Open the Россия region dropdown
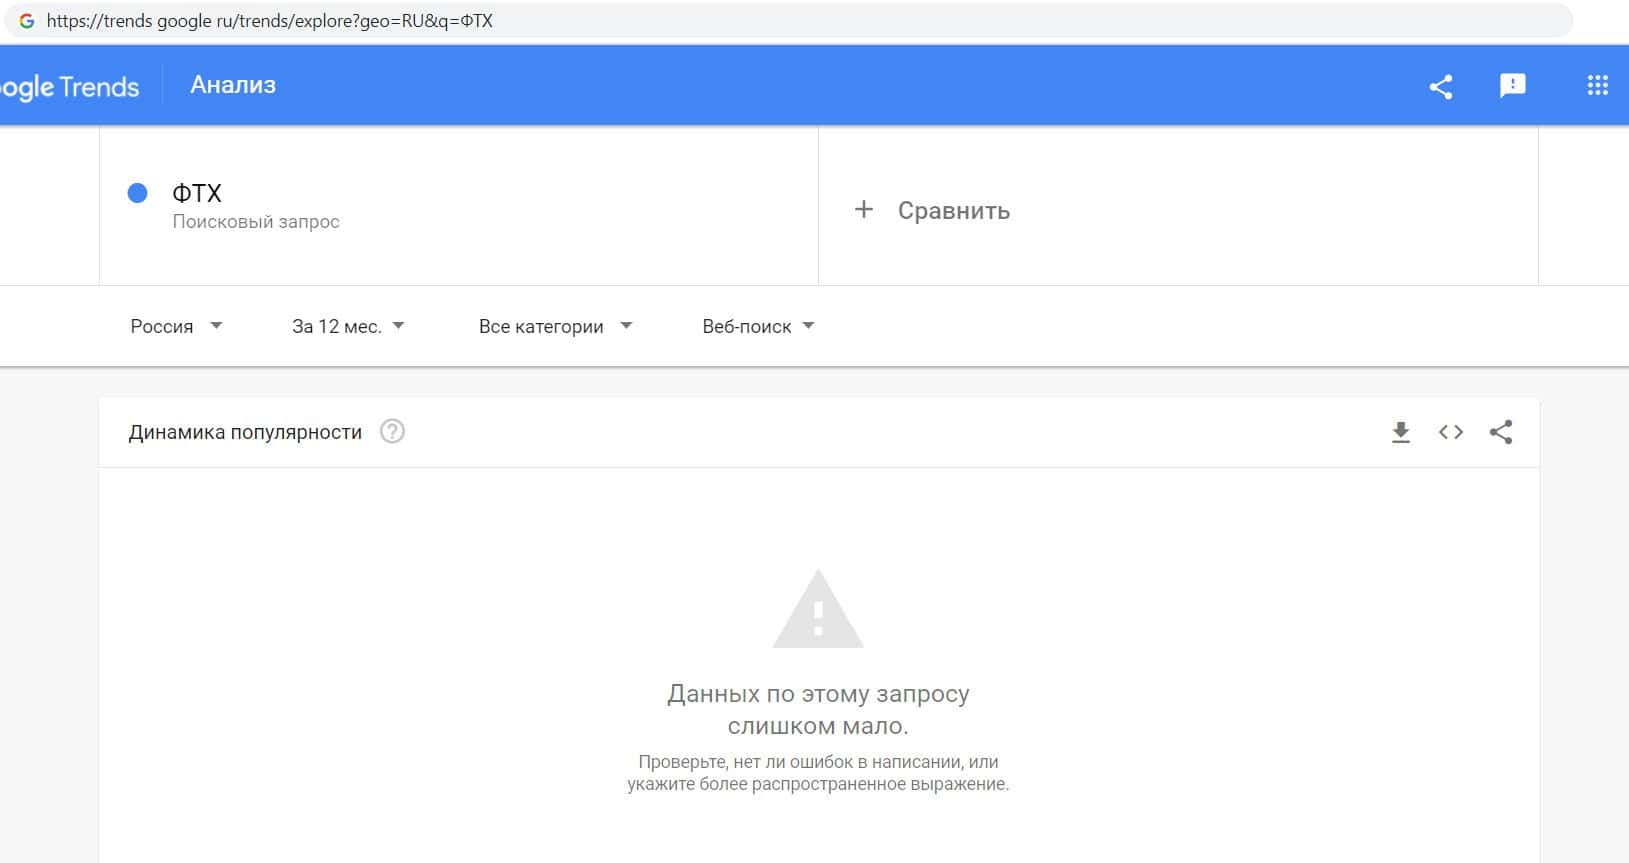 [176, 326]
